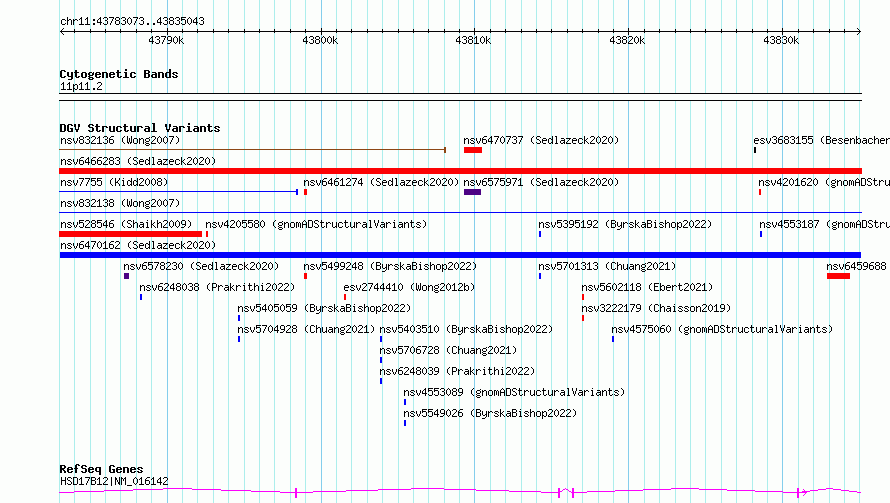Click the nsv528546 (Shaikh2009) label

coord(126,224)
